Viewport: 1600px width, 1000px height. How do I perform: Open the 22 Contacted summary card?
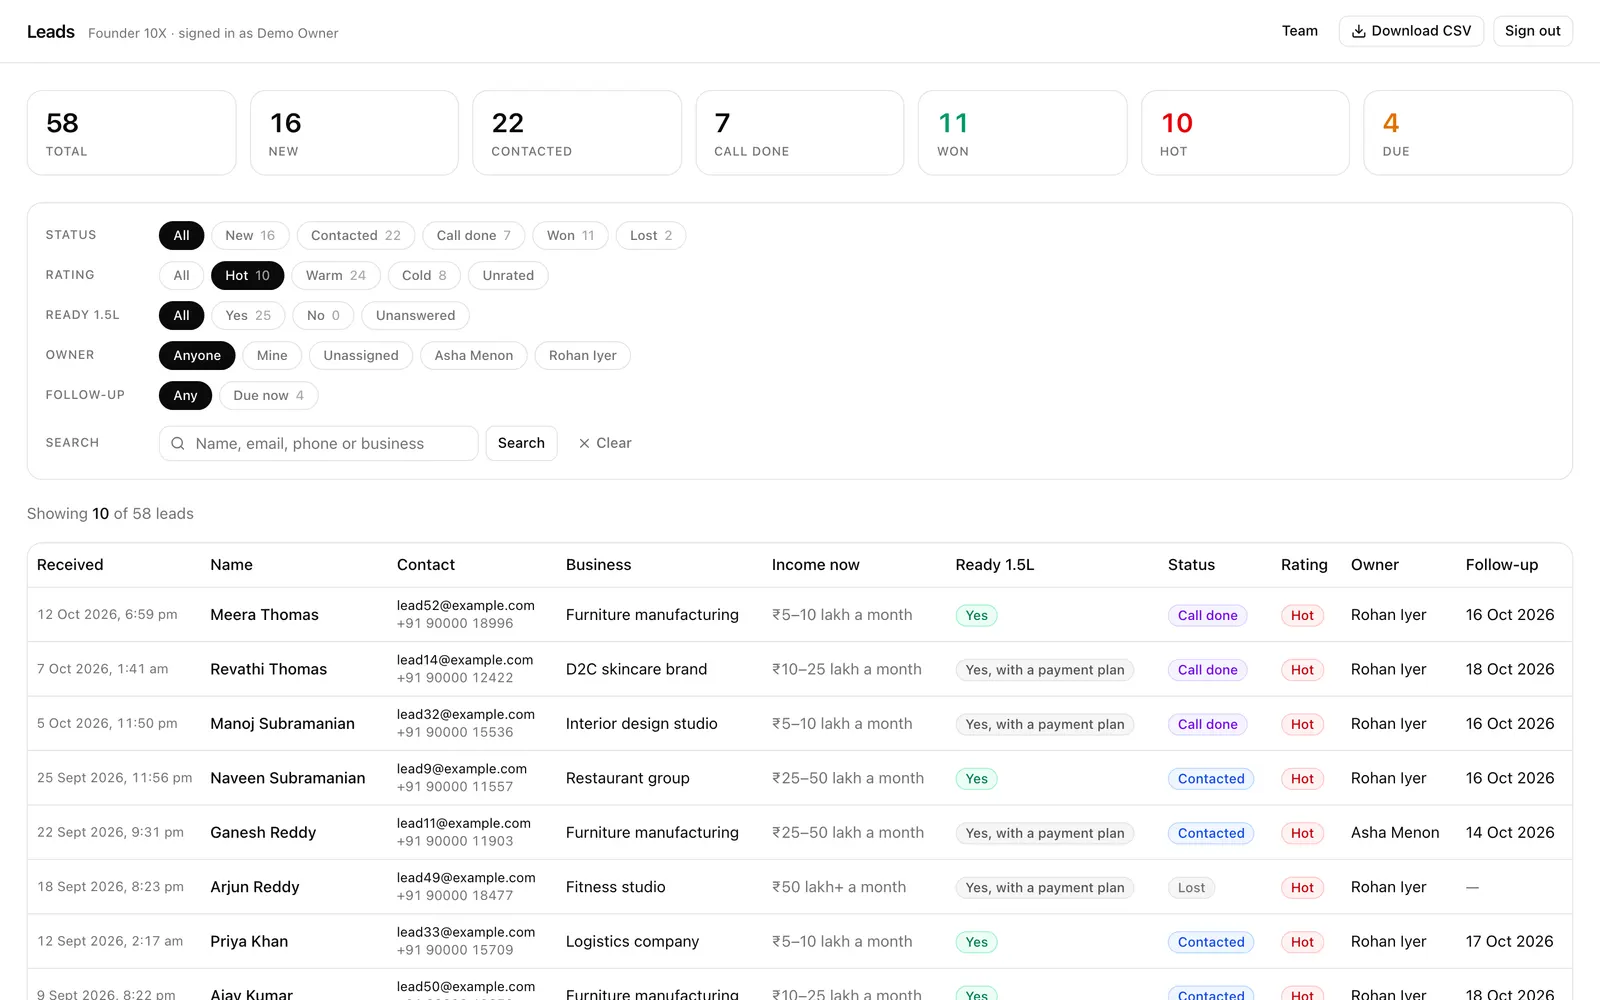click(x=577, y=133)
